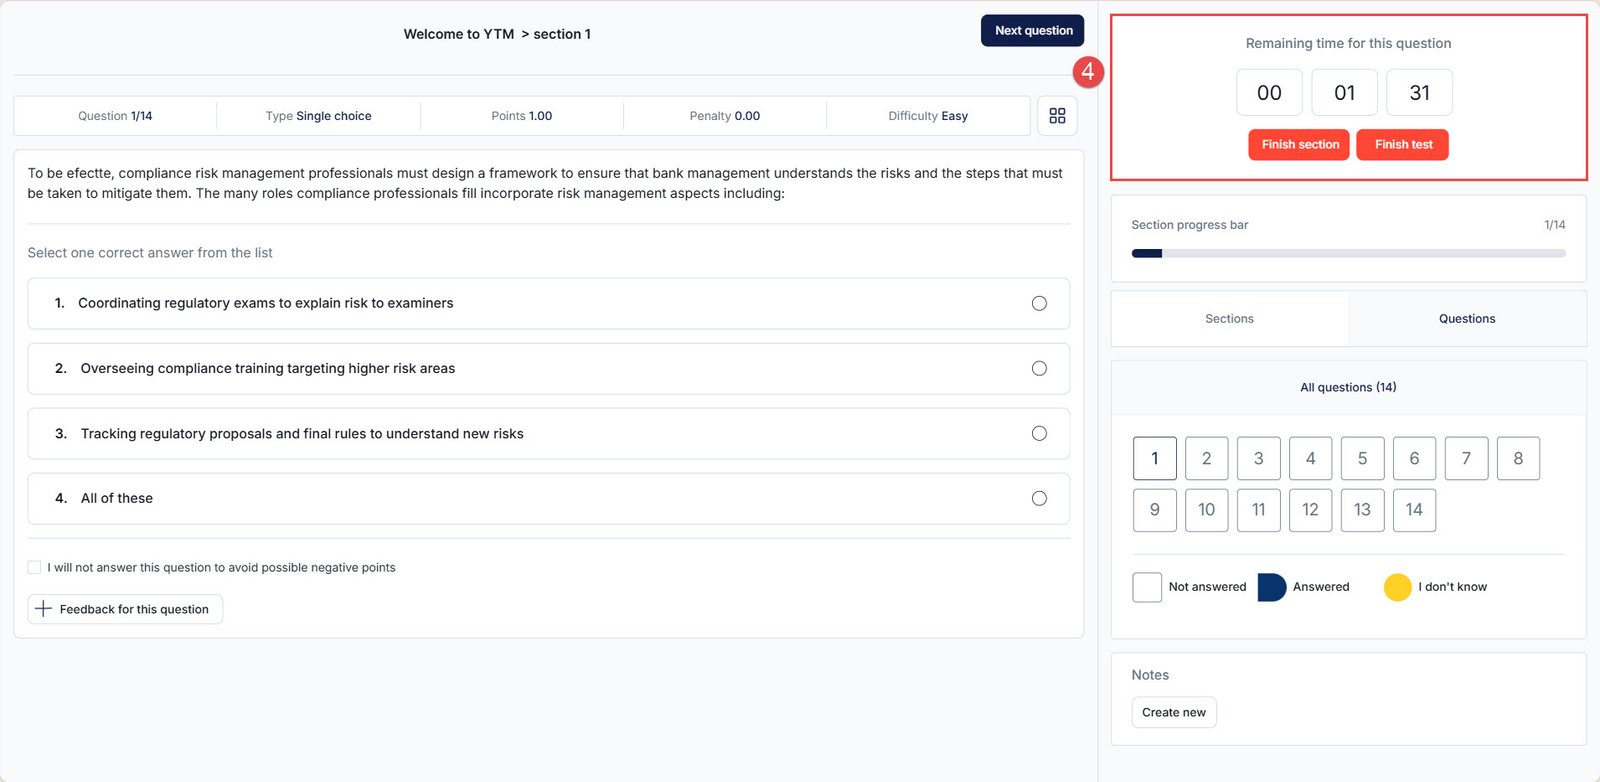Switch to the Questions tab
This screenshot has width=1600, height=782.
coord(1466,319)
